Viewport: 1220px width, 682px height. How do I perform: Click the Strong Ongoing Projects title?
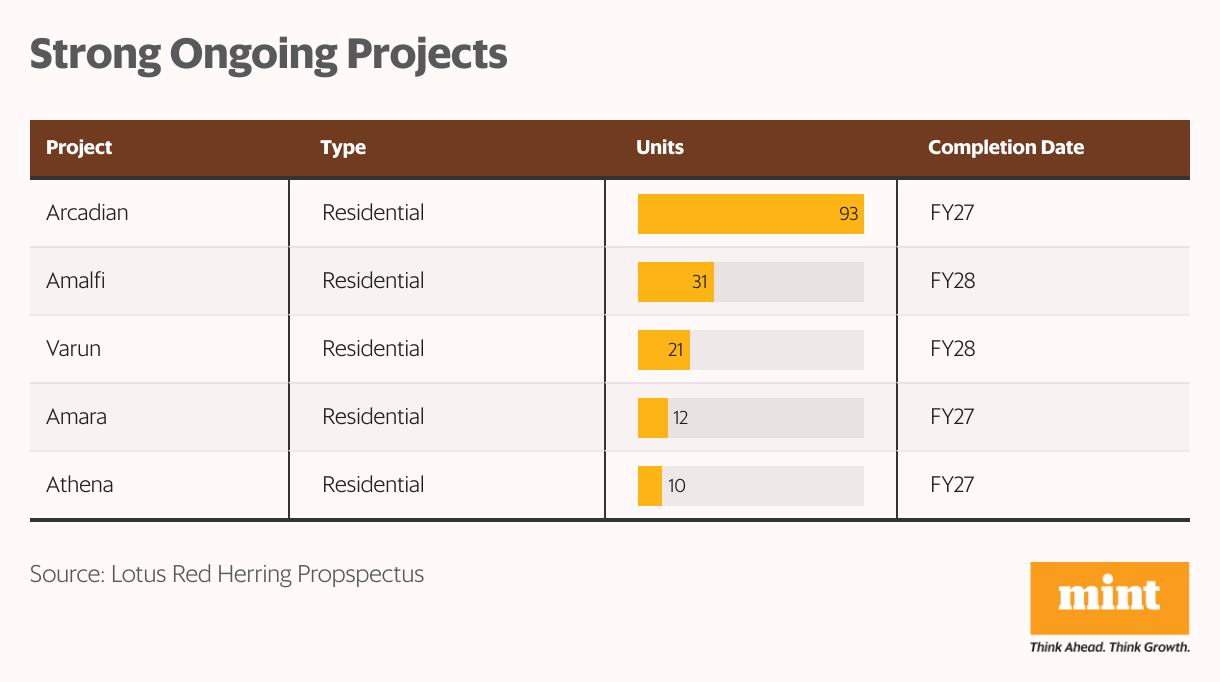(268, 54)
